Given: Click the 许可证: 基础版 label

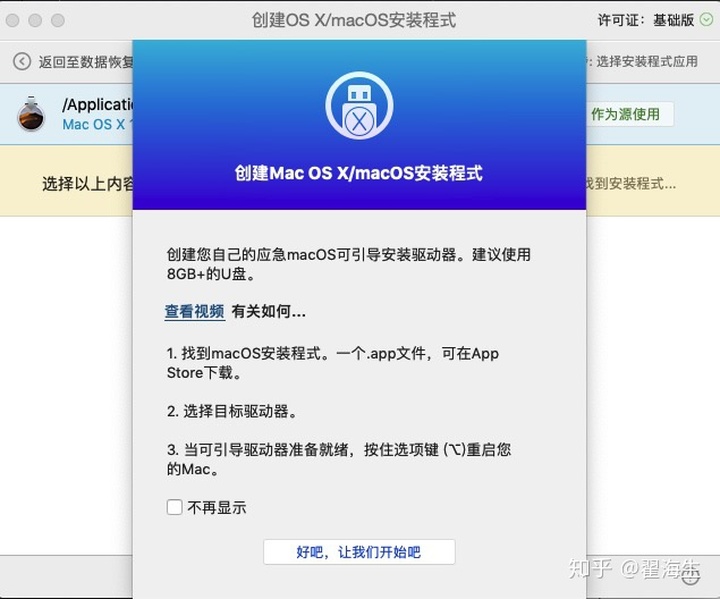Looking at the screenshot, I should click(x=646, y=20).
